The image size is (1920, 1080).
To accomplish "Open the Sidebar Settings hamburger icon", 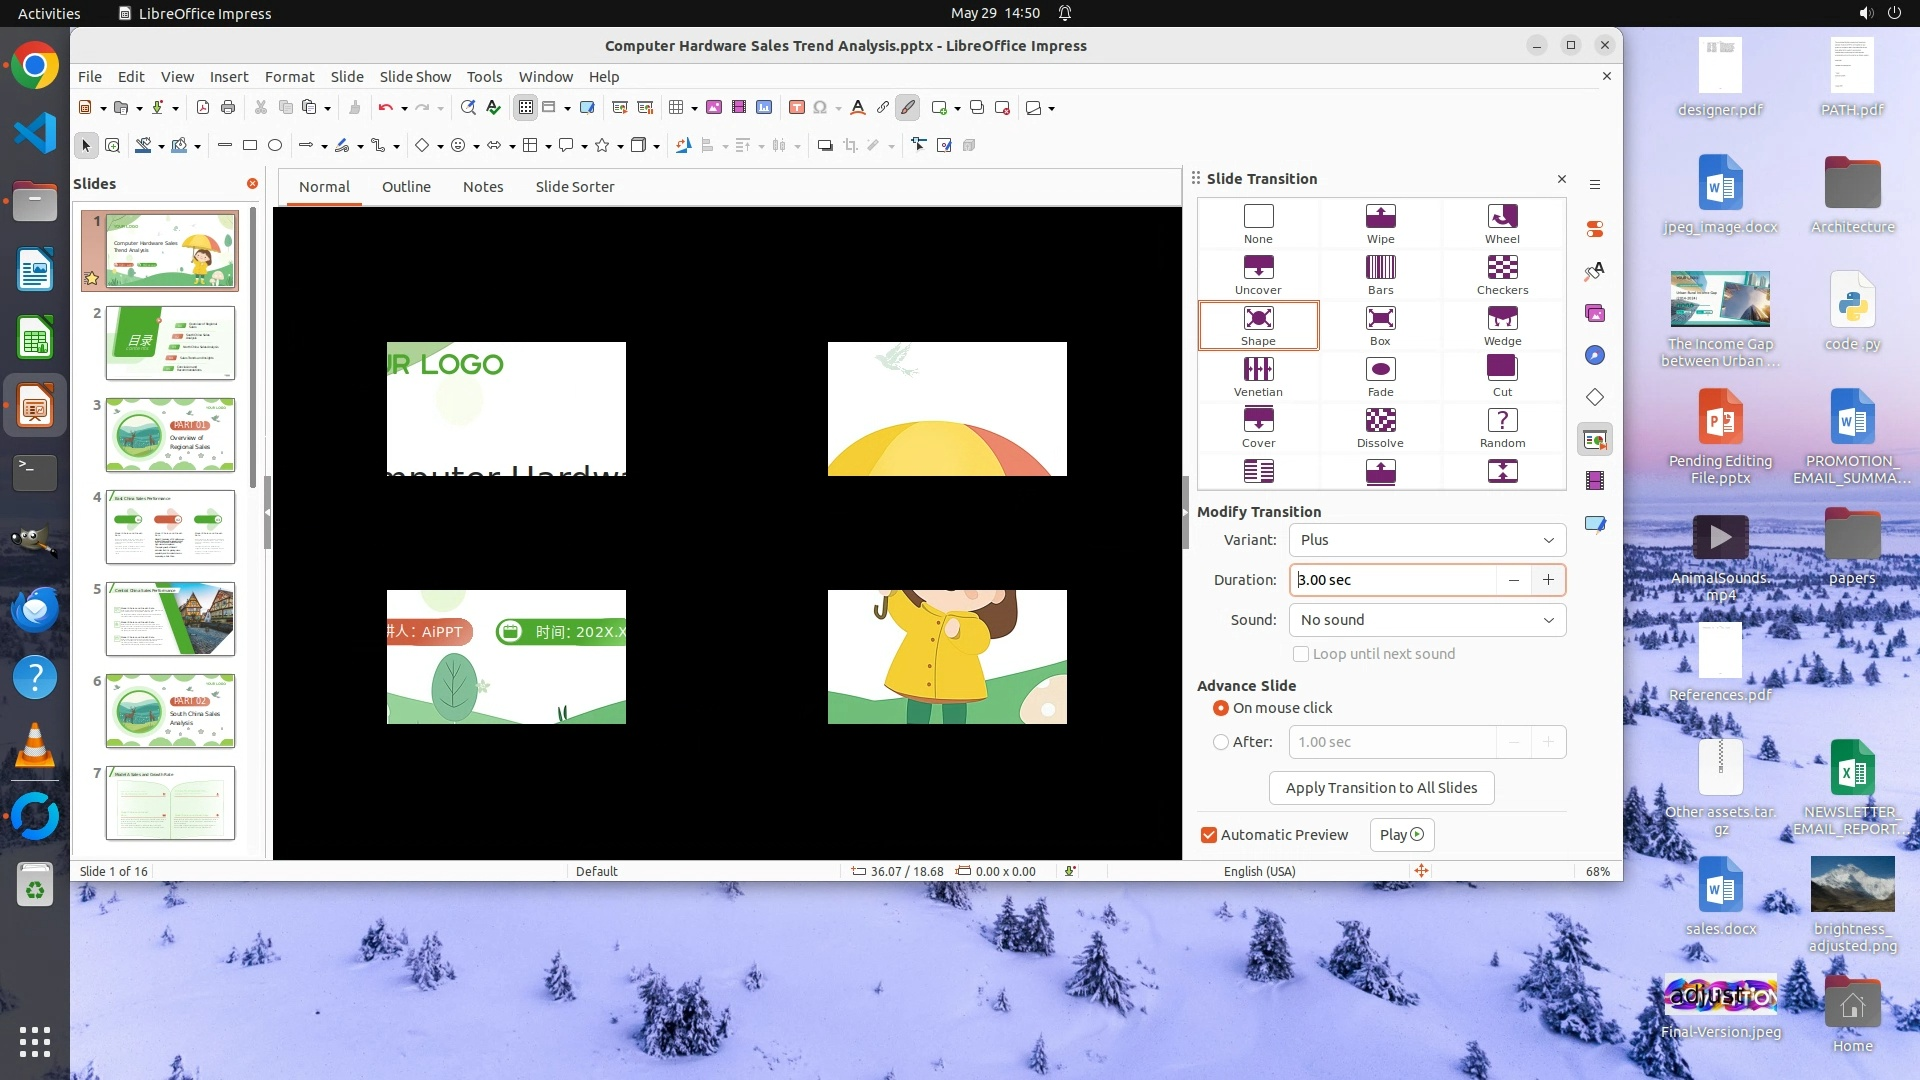I will point(1595,184).
